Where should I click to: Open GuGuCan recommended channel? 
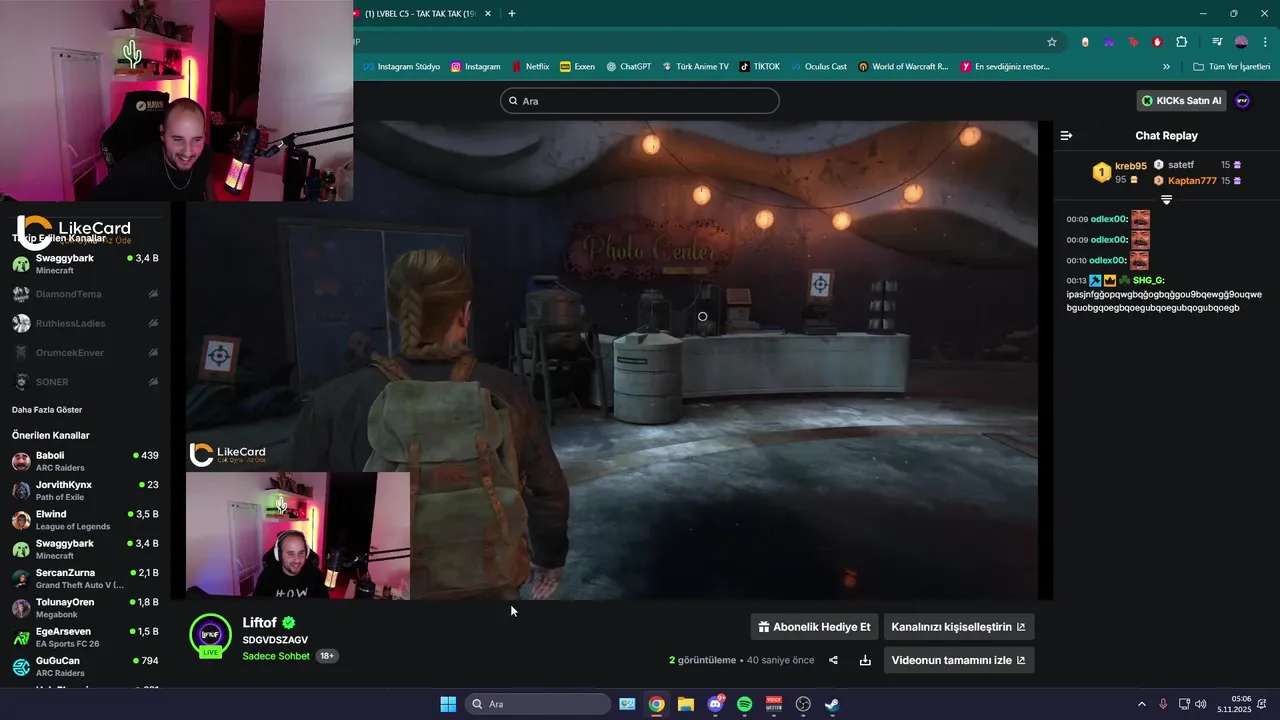[85, 666]
